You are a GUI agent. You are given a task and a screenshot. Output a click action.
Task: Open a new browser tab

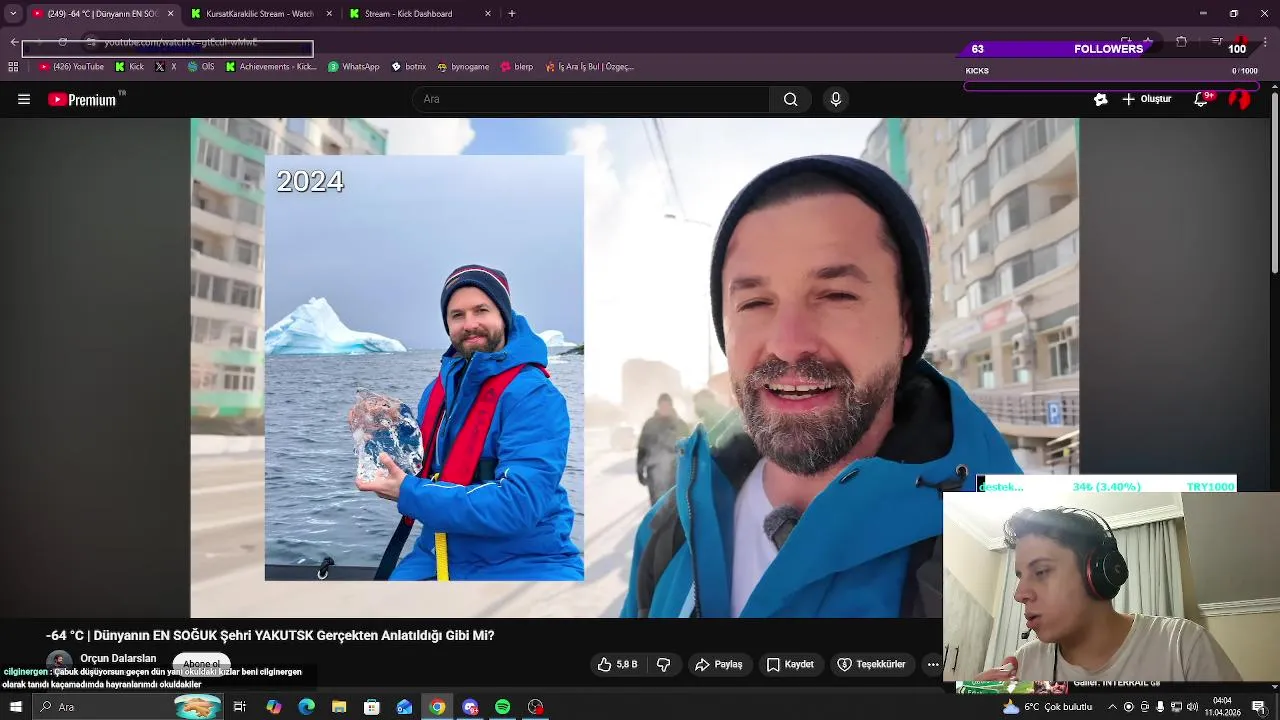point(512,14)
